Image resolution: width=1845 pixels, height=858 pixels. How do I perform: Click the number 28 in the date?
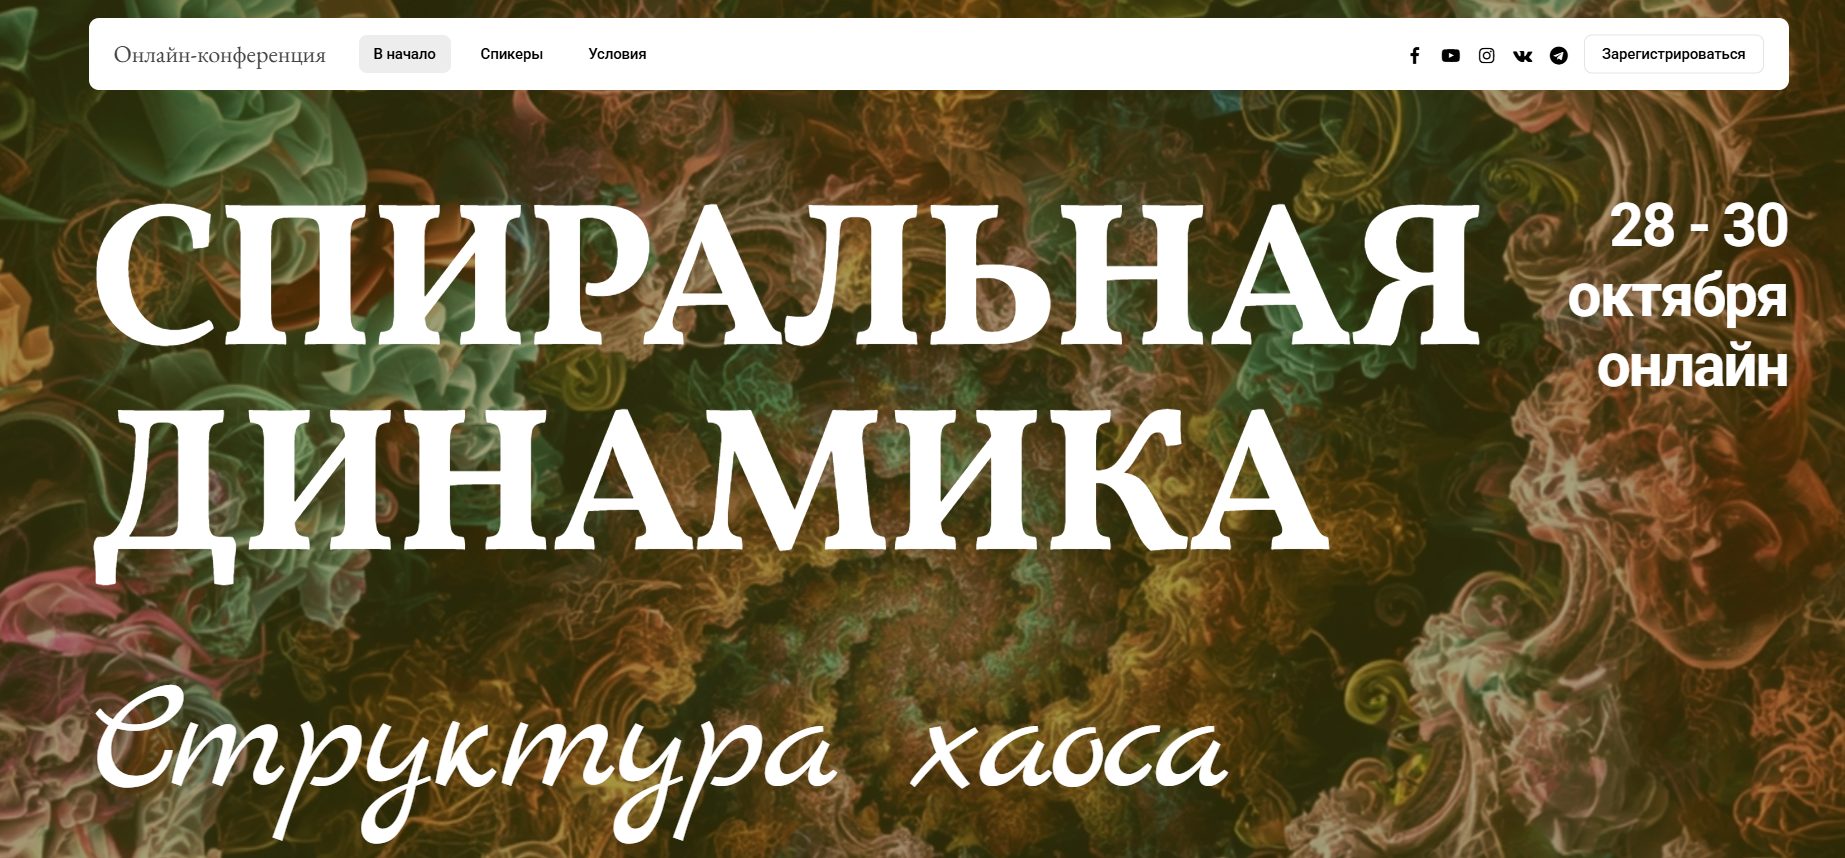1641,226
